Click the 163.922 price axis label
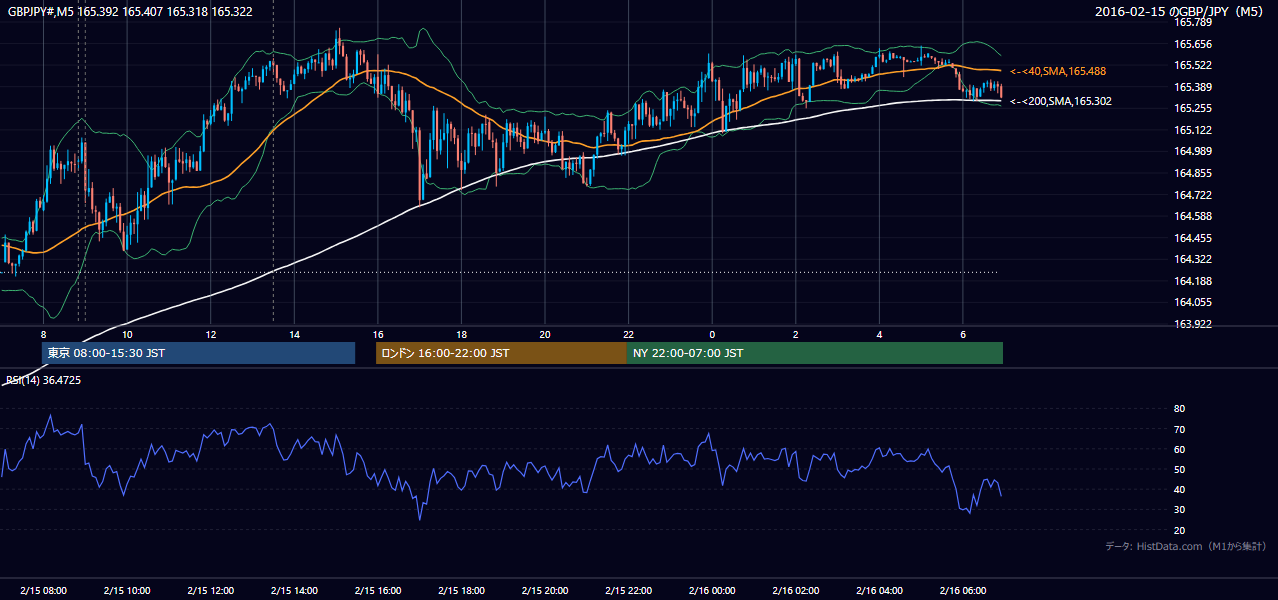Viewport: 1278px width, 600px height. [1193, 324]
